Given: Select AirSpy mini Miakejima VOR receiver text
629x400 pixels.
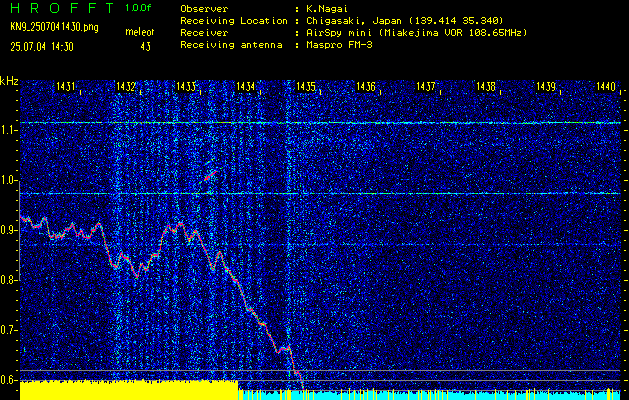Looking at the screenshot, I should (416, 32).
